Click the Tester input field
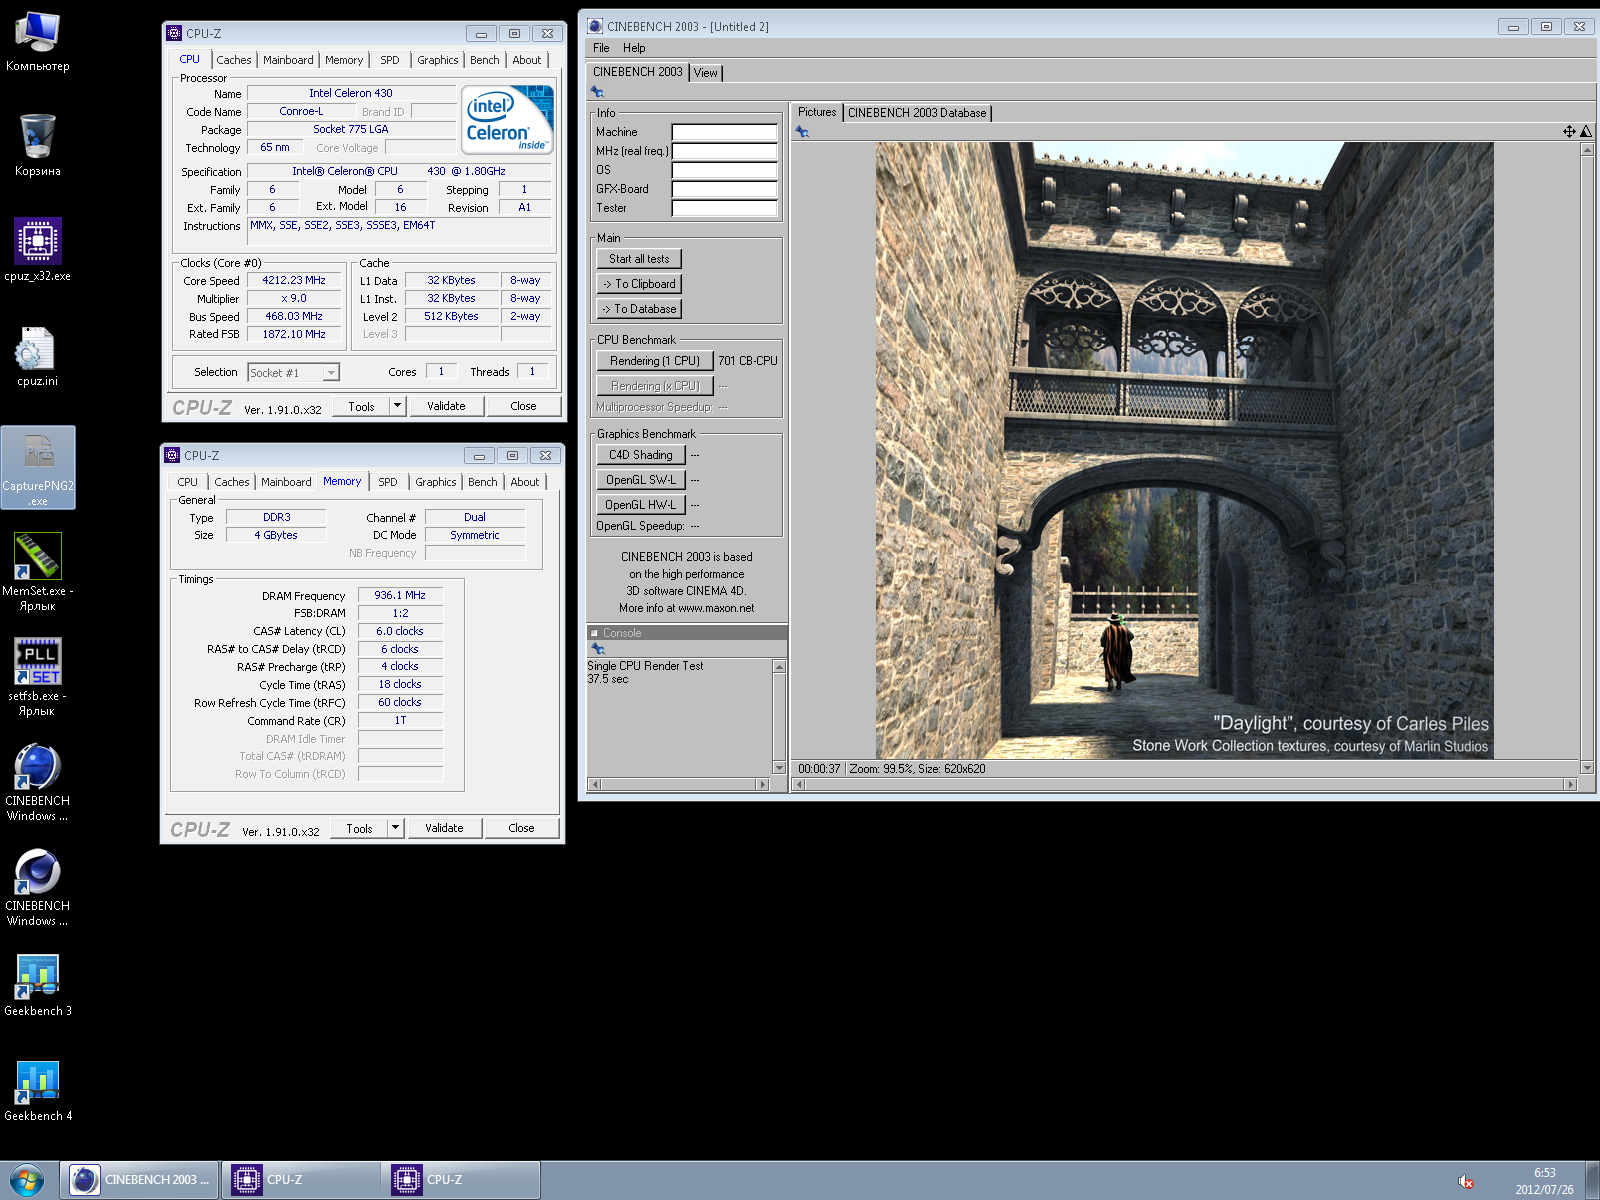1600x1200 pixels. (724, 208)
